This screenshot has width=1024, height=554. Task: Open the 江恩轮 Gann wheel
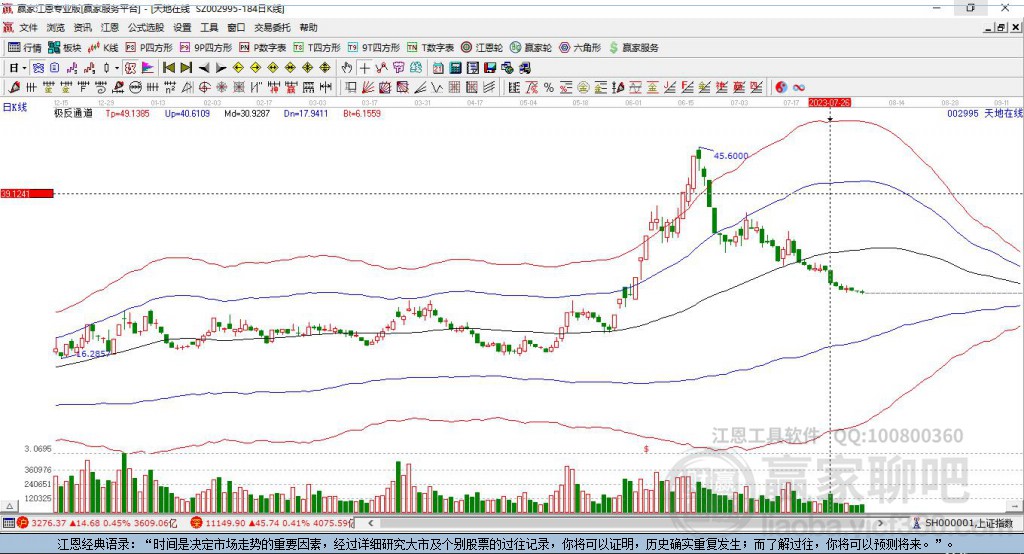click(x=481, y=48)
